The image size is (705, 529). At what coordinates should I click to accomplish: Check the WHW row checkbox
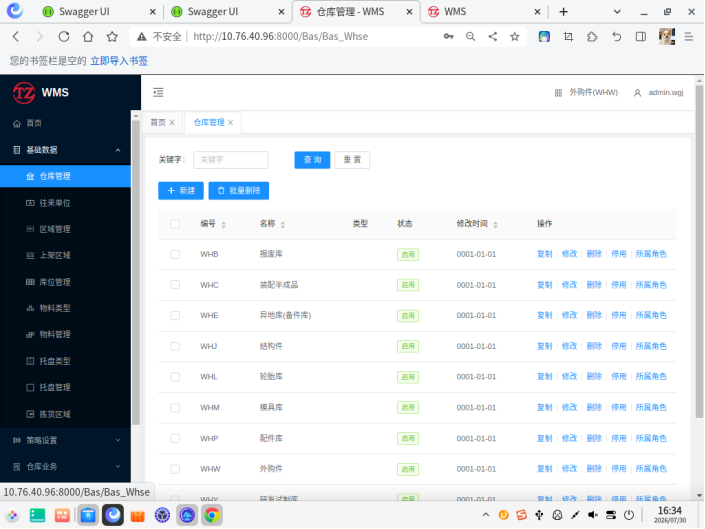175,469
